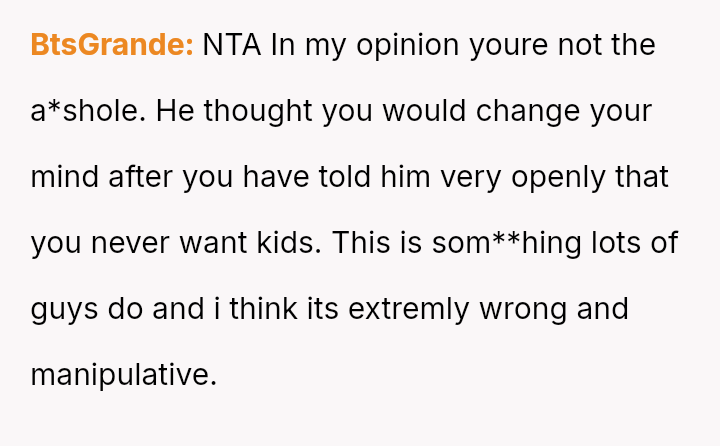Click the word youre in first line
The width and height of the screenshot is (720, 446).
coord(508,46)
